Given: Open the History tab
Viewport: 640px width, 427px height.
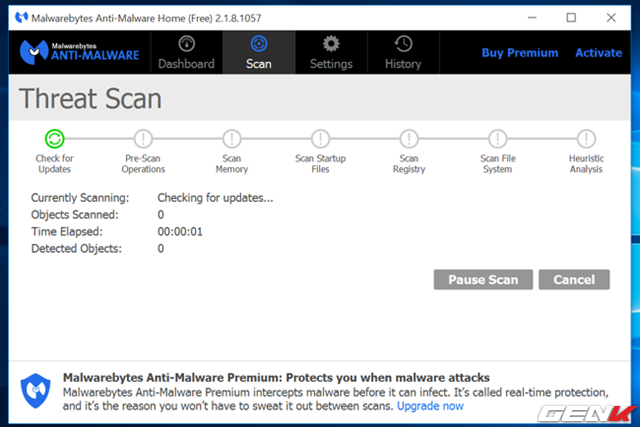Looking at the screenshot, I should coord(403,53).
